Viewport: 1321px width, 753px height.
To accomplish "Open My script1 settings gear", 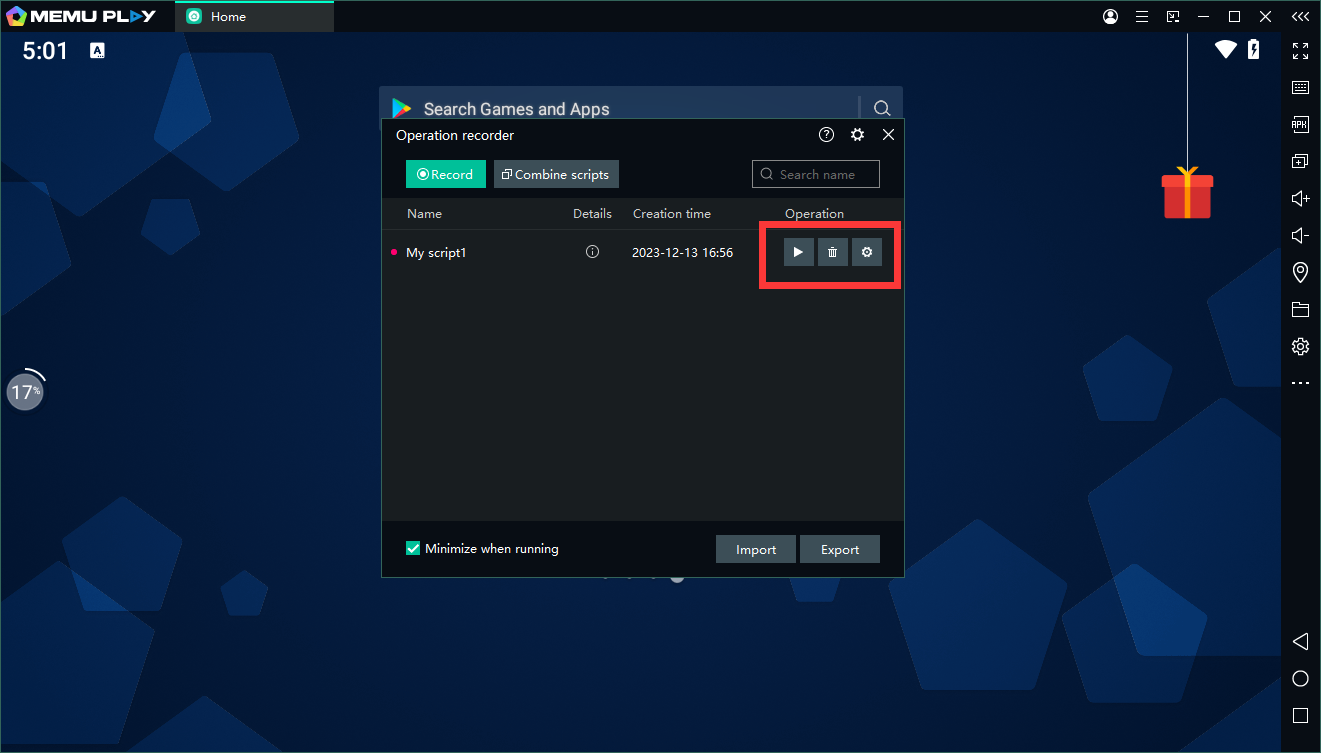I will point(867,253).
